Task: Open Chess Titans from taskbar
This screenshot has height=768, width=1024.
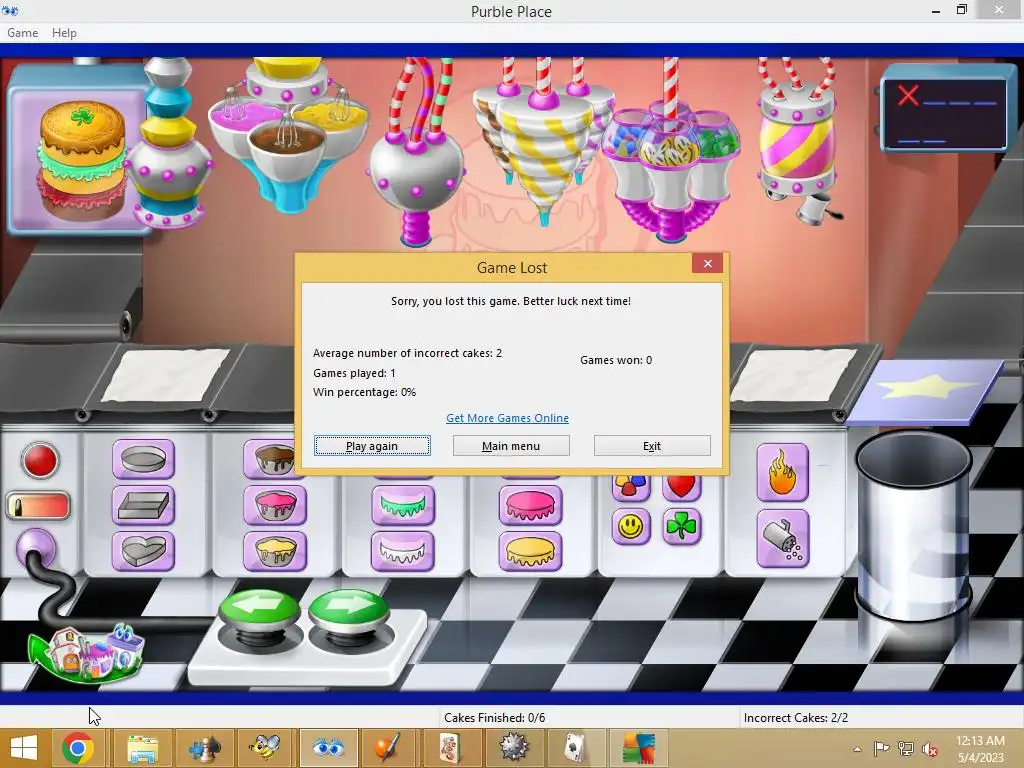Action: [204, 748]
